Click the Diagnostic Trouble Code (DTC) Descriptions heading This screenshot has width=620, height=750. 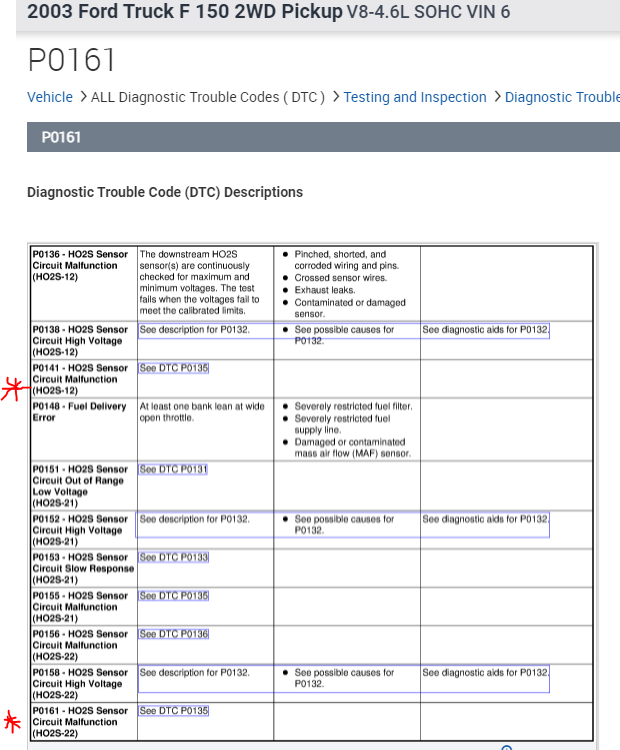point(165,192)
